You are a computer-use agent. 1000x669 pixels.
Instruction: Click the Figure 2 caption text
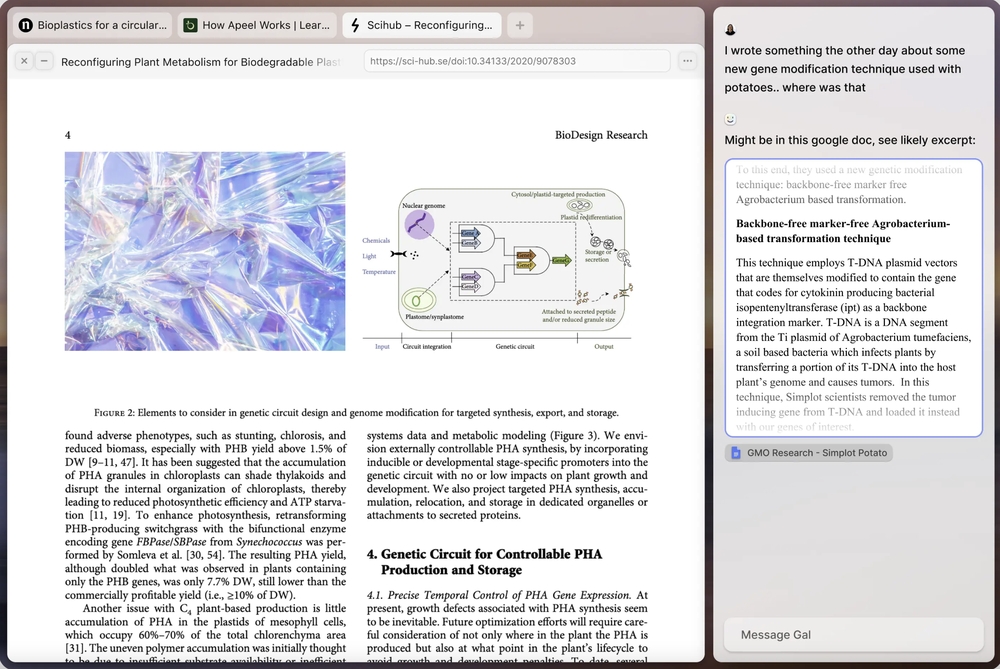click(356, 413)
